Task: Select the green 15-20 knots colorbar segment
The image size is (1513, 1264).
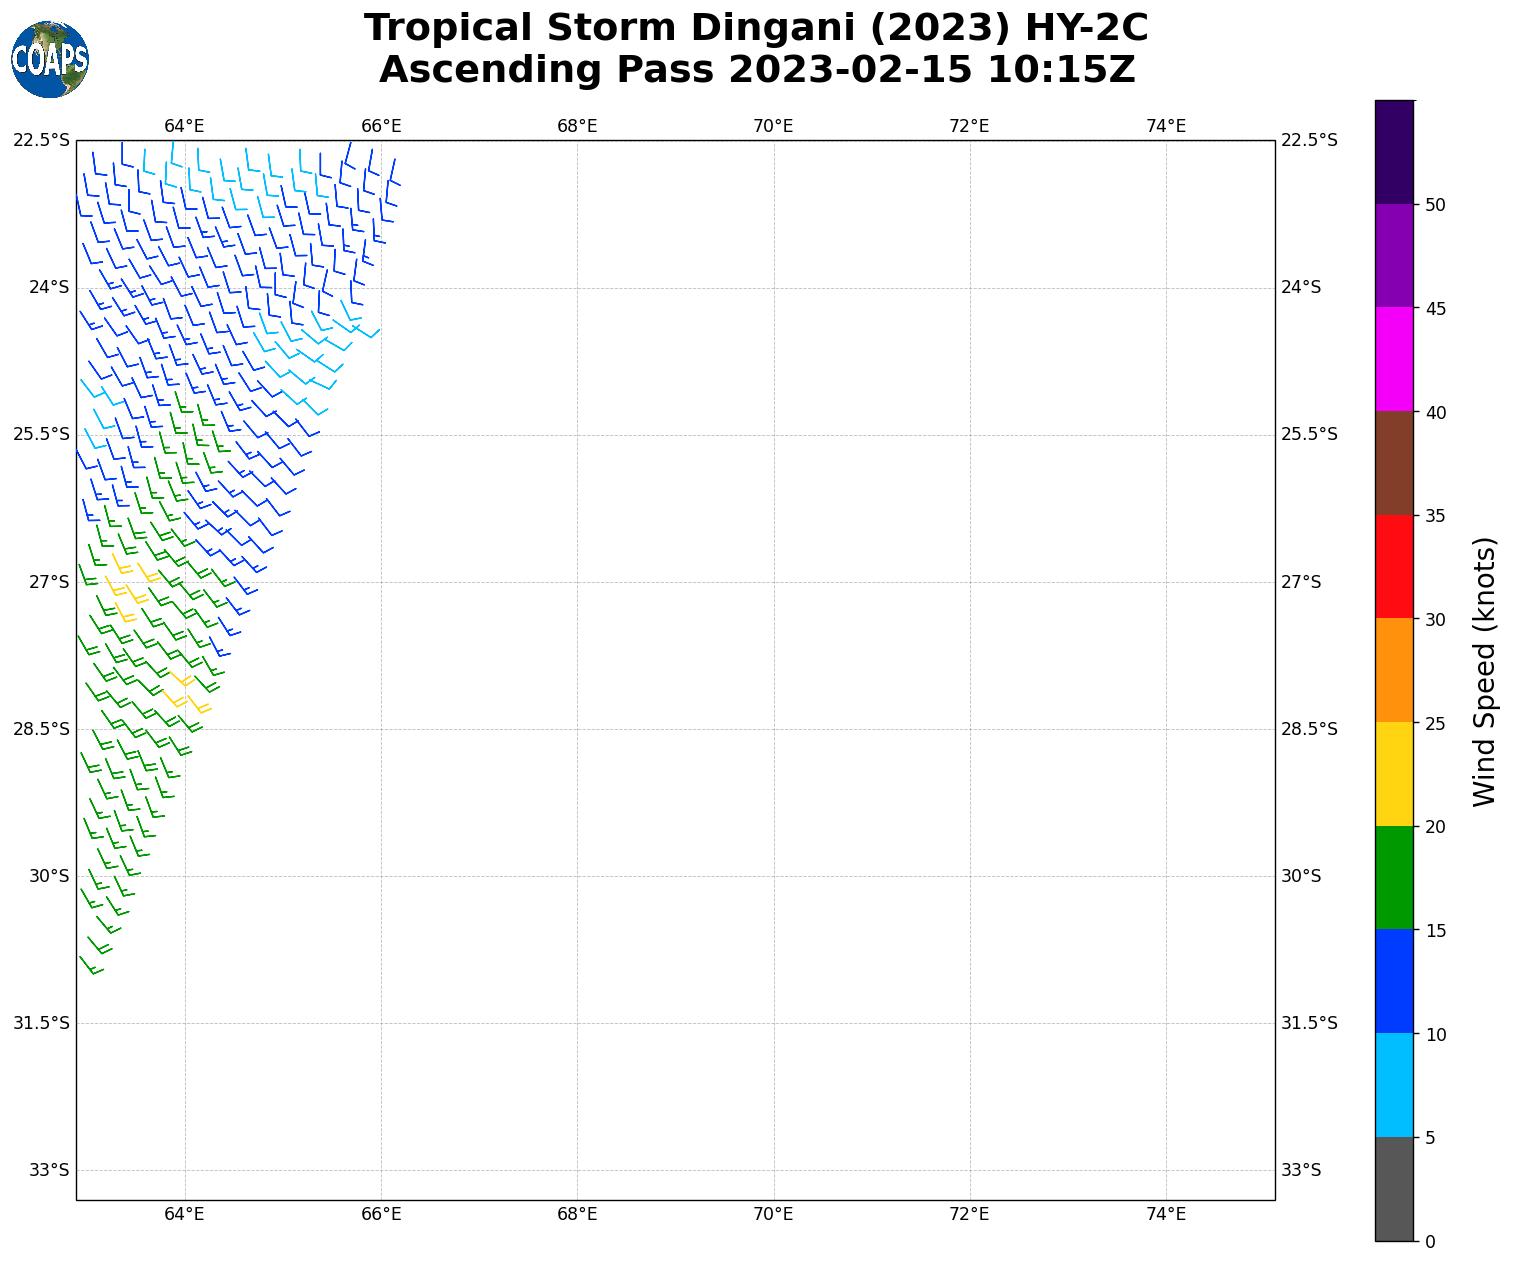Action: (1394, 878)
